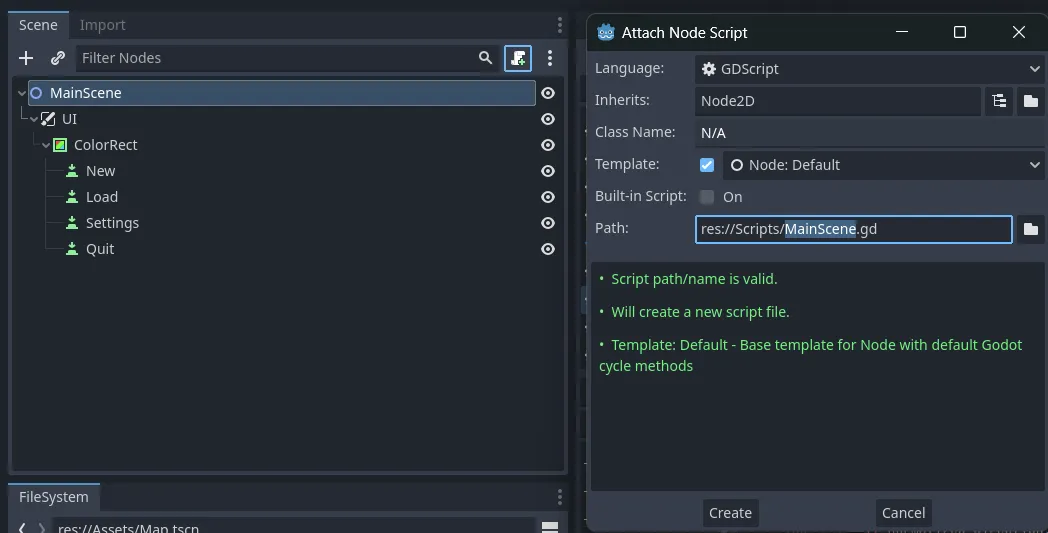Viewport: 1048px width, 533px height.
Task: Click the instantiate child scene link icon
Action: pos(58,58)
